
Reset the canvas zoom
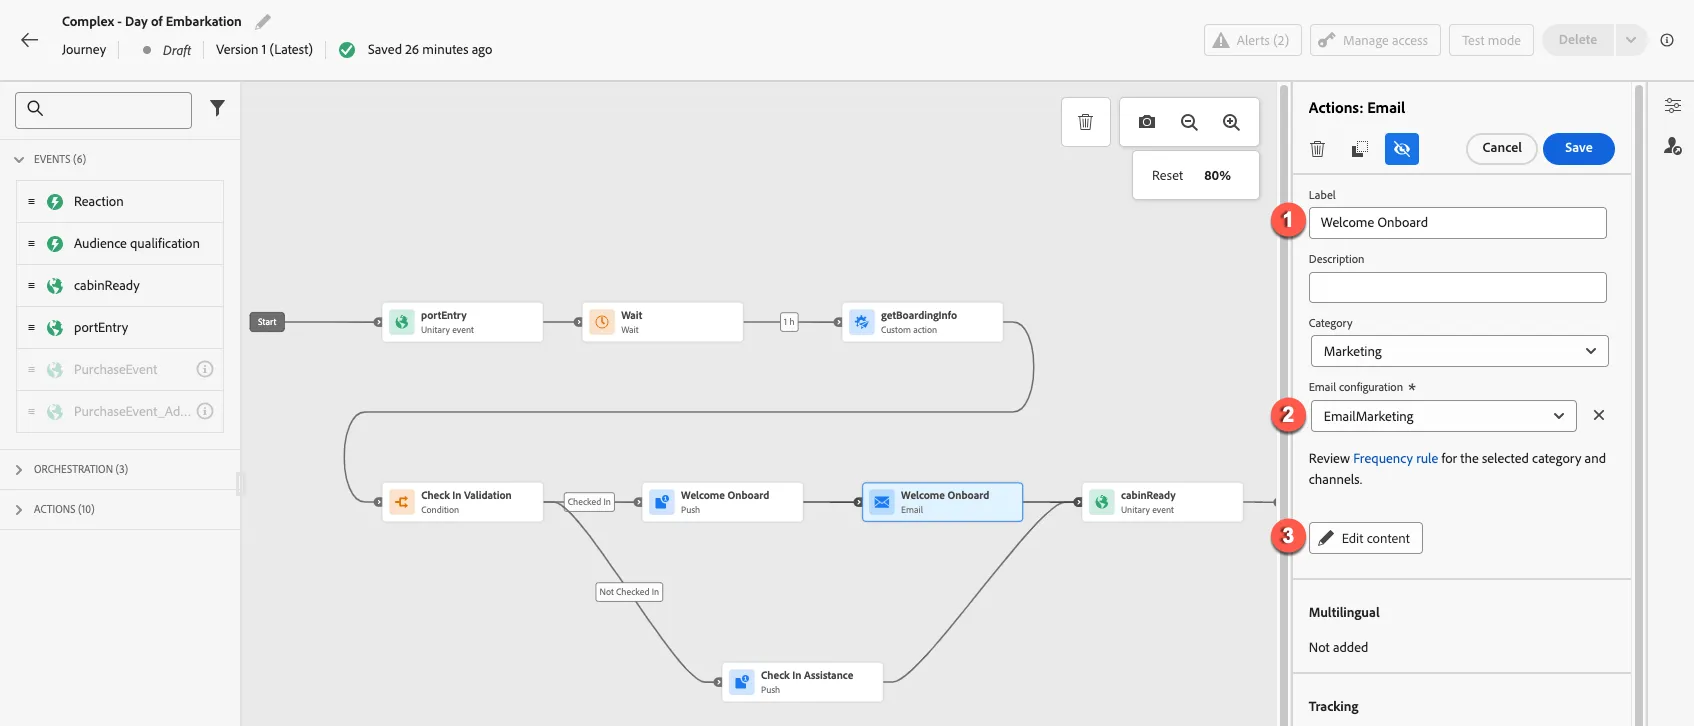[1167, 175]
